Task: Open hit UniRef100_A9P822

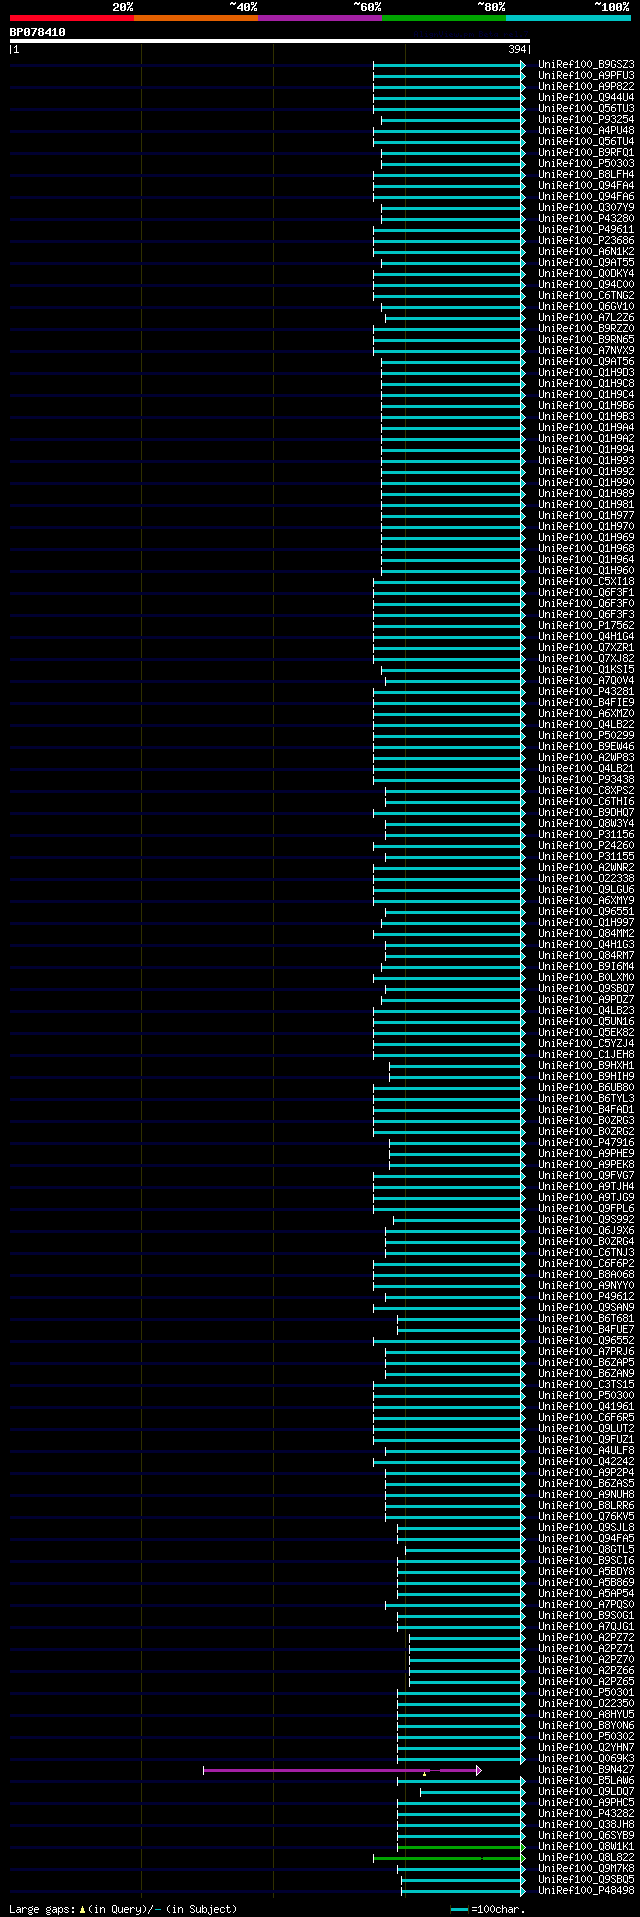Action: 586,86
